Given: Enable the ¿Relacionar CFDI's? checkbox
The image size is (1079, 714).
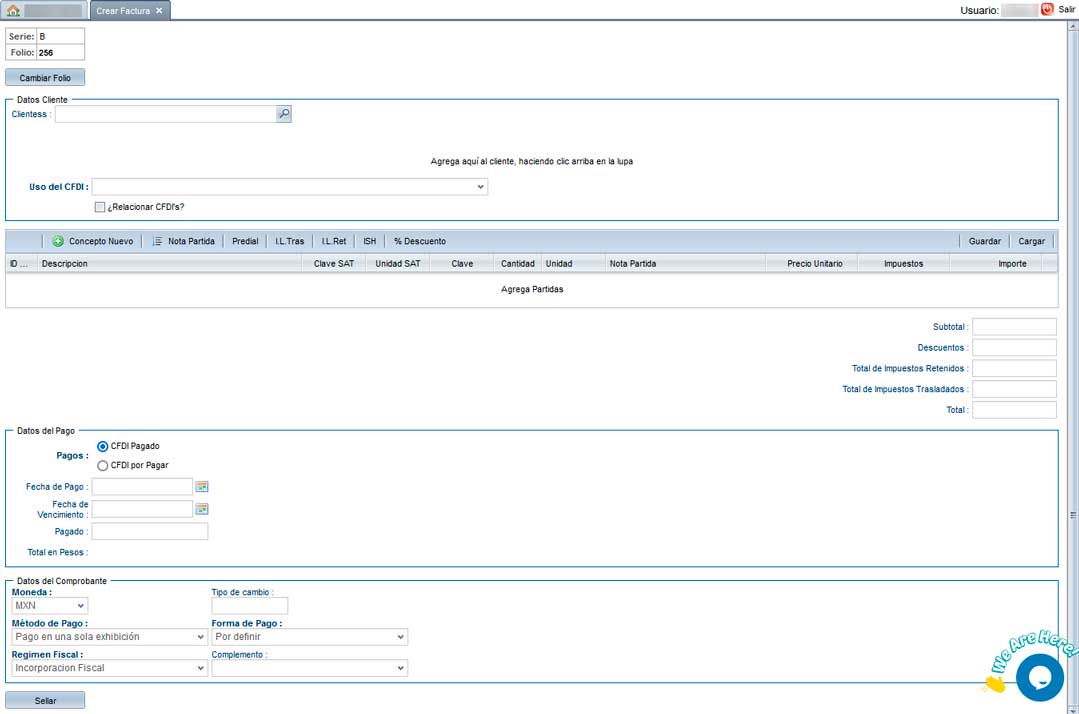Looking at the screenshot, I should pyautogui.click(x=100, y=207).
